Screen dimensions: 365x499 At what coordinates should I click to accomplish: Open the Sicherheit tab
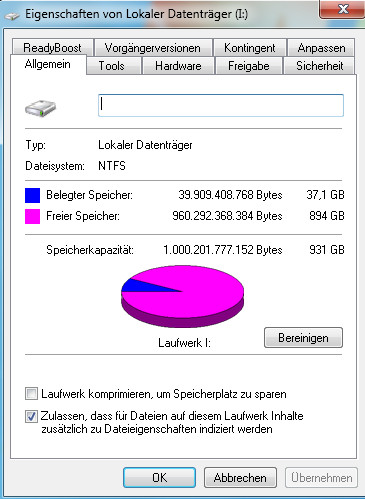click(x=319, y=66)
